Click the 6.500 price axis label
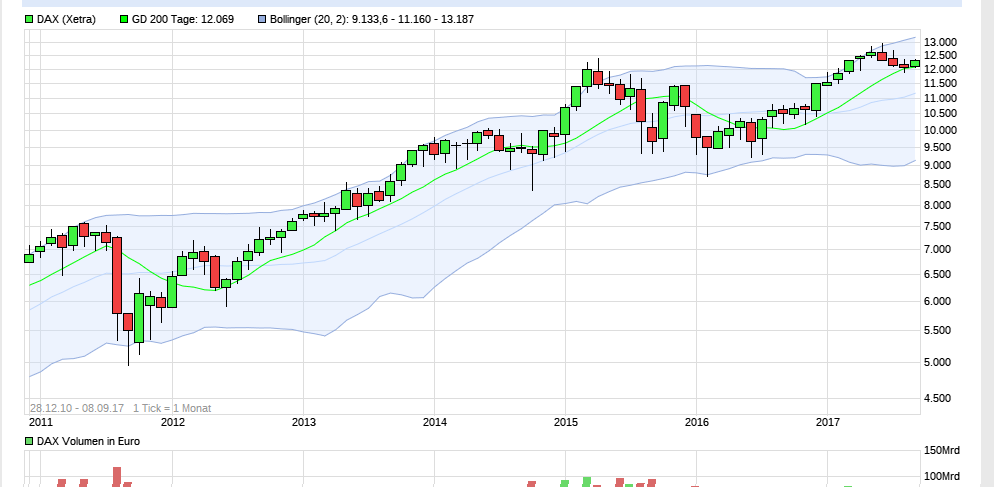Image resolution: width=994 pixels, height=487 pixels. coord(940,275)
